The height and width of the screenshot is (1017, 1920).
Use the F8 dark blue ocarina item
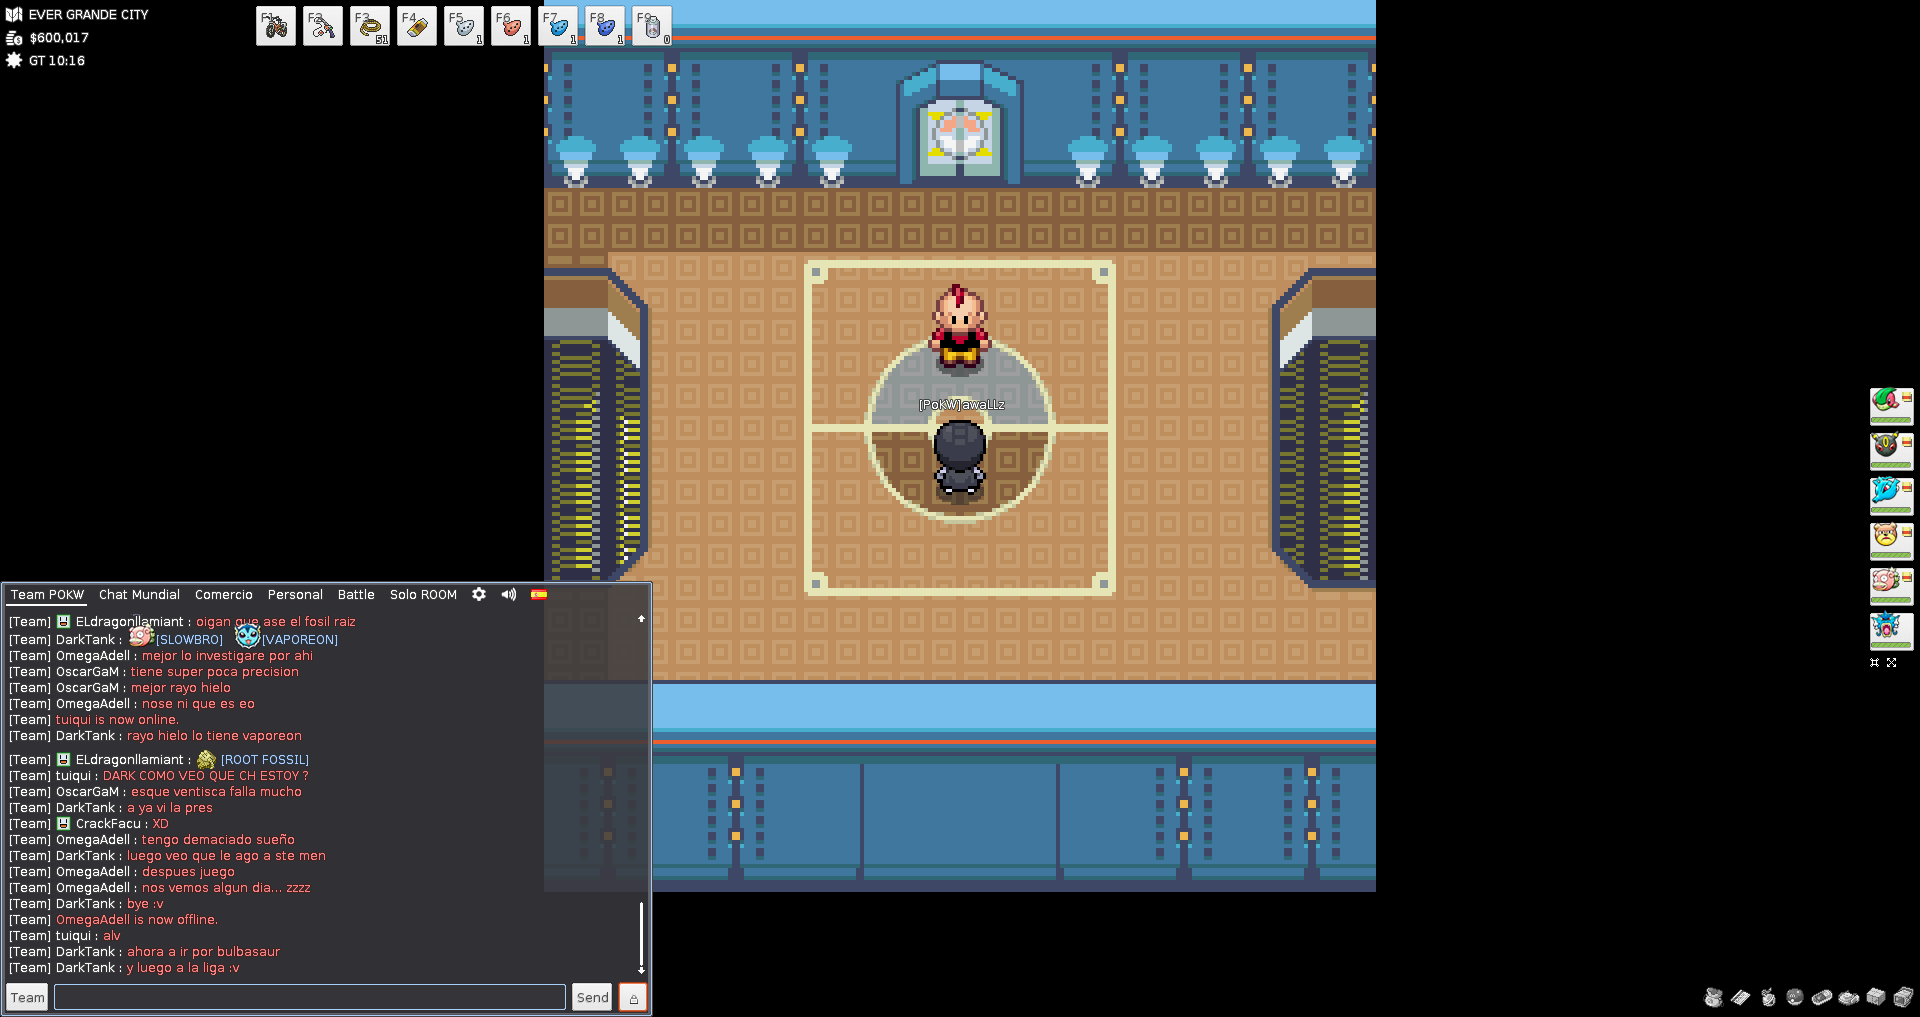[605, 26]
